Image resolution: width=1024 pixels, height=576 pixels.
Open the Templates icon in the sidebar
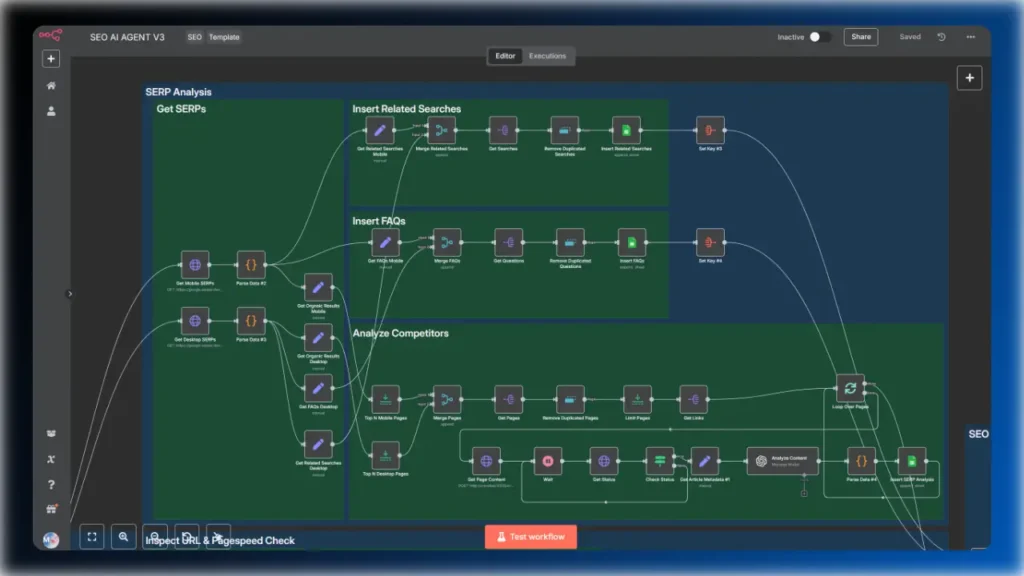point(51,434)
